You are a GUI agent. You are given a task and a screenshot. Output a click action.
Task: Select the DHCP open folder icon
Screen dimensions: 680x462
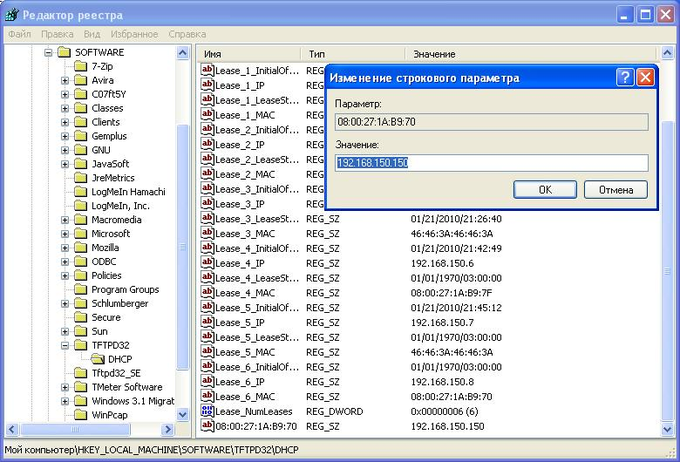click(97, 359)
